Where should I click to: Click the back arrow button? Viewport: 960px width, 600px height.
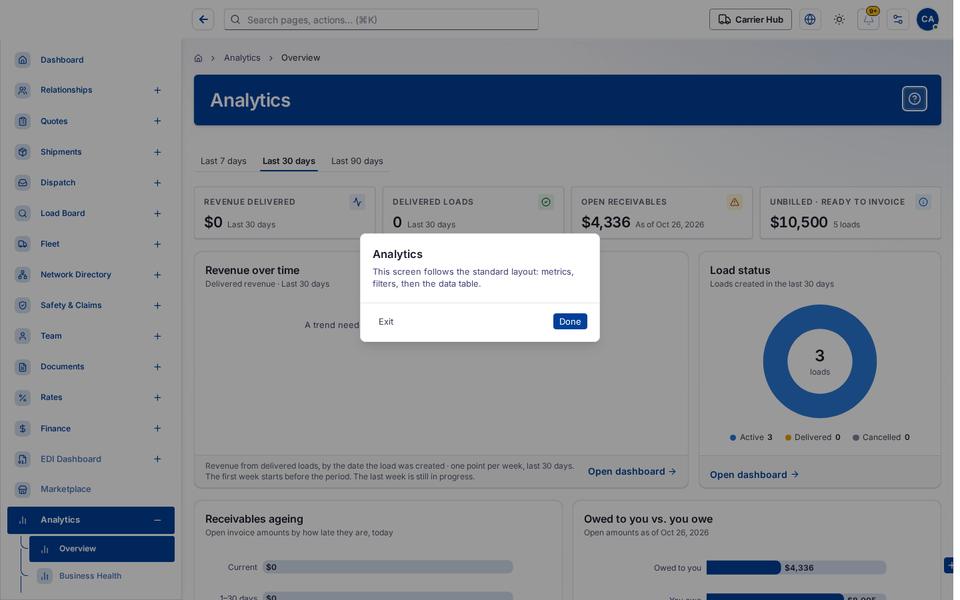coord(203,20)
